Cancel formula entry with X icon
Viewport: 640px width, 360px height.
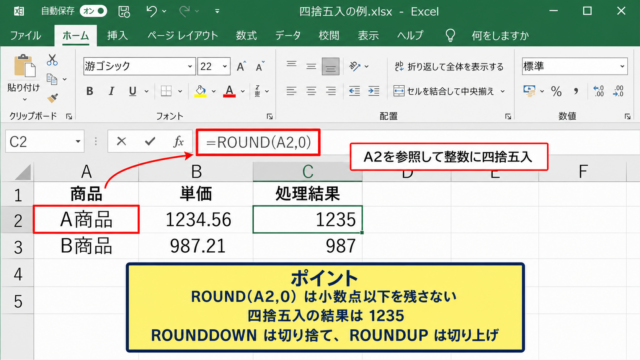coord(121,141)
